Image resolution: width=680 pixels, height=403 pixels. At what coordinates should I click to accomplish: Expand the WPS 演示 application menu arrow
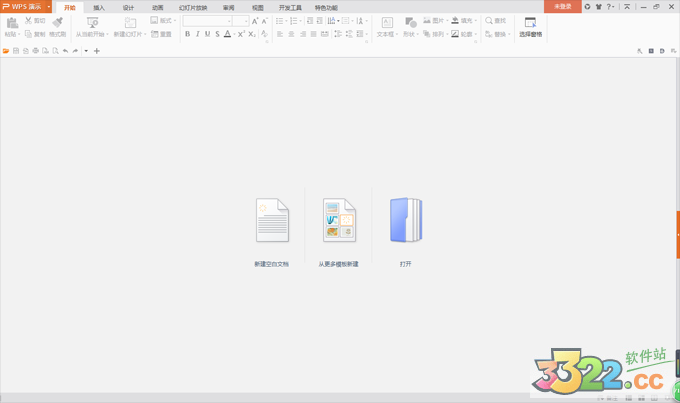pos(49,6)
